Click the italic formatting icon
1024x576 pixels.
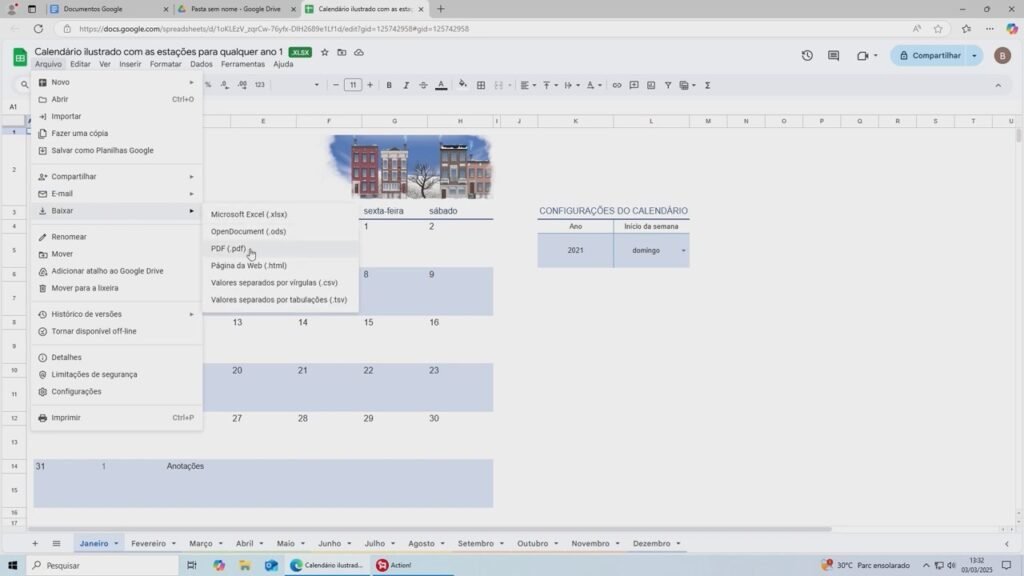(406, 85)
